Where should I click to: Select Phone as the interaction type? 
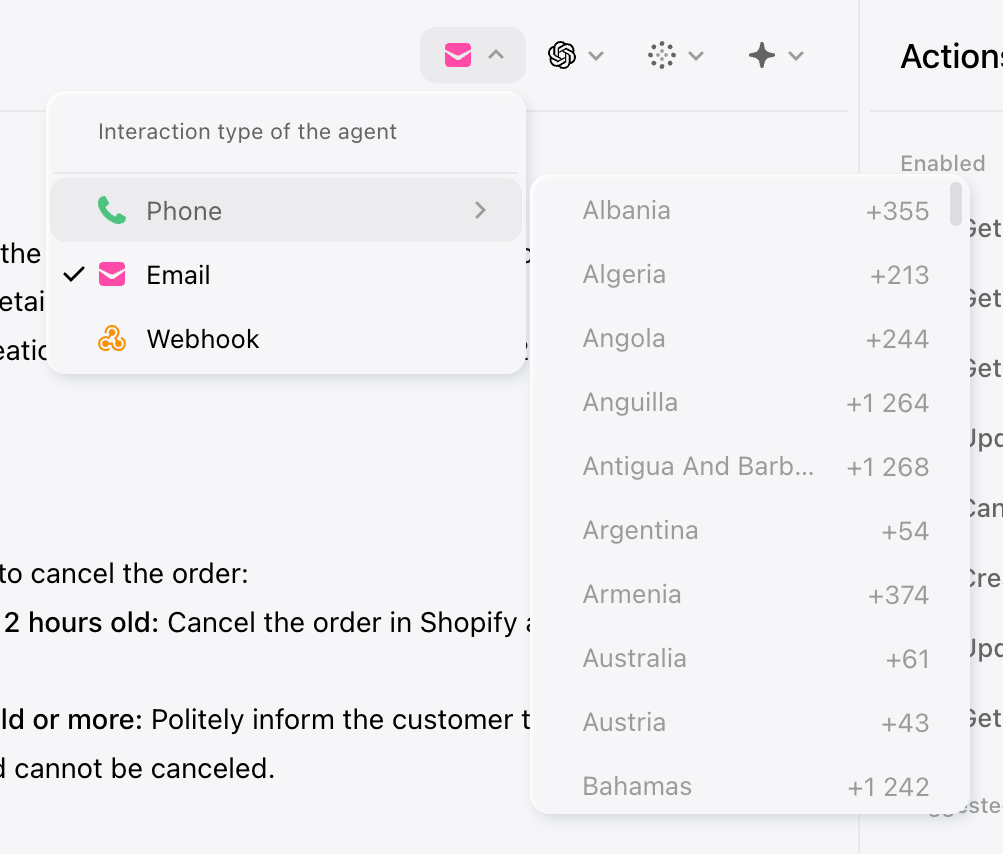(x=184, y=210)
